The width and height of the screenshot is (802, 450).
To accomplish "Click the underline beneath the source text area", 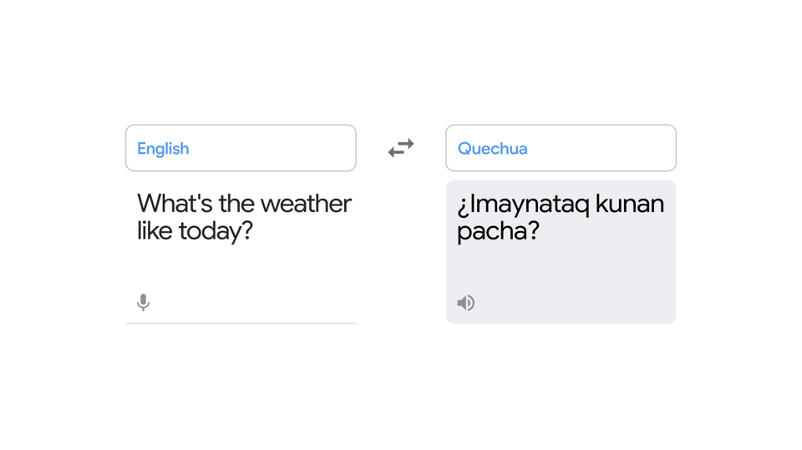I will pos(240,323).
